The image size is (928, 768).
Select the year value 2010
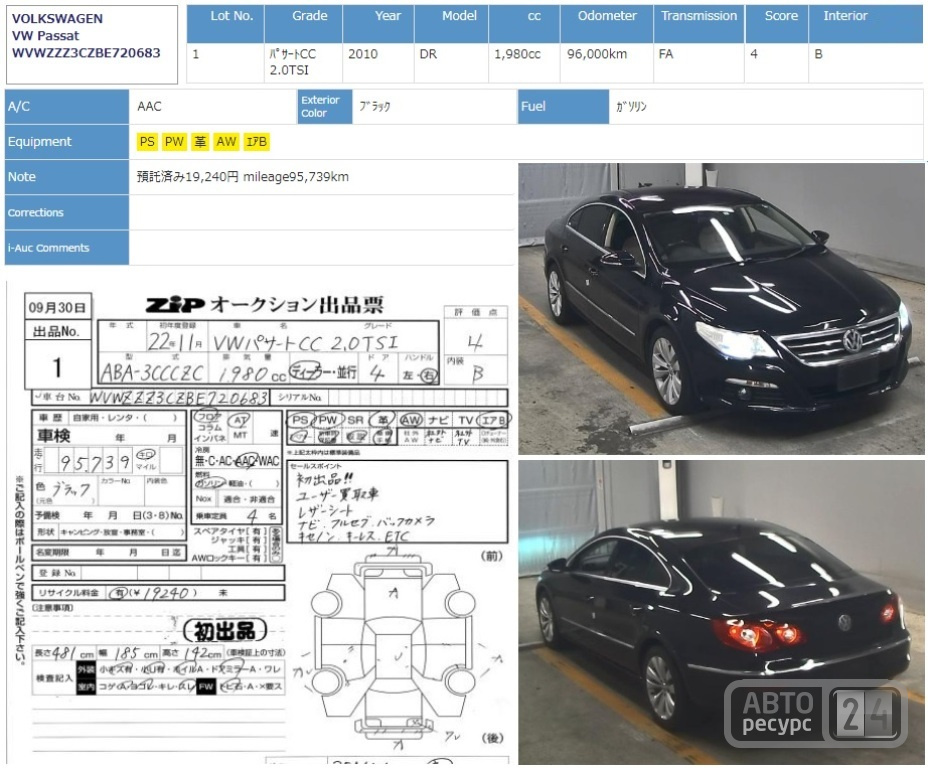click(362, 54)
